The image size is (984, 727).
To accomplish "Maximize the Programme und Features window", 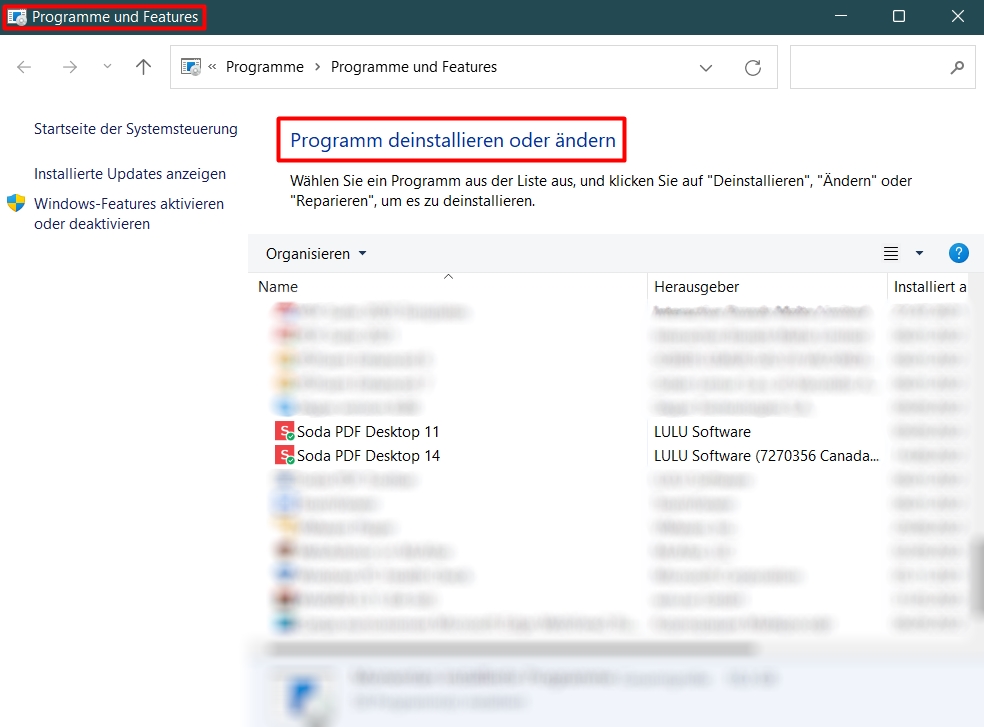I will [x=899, y=16].
